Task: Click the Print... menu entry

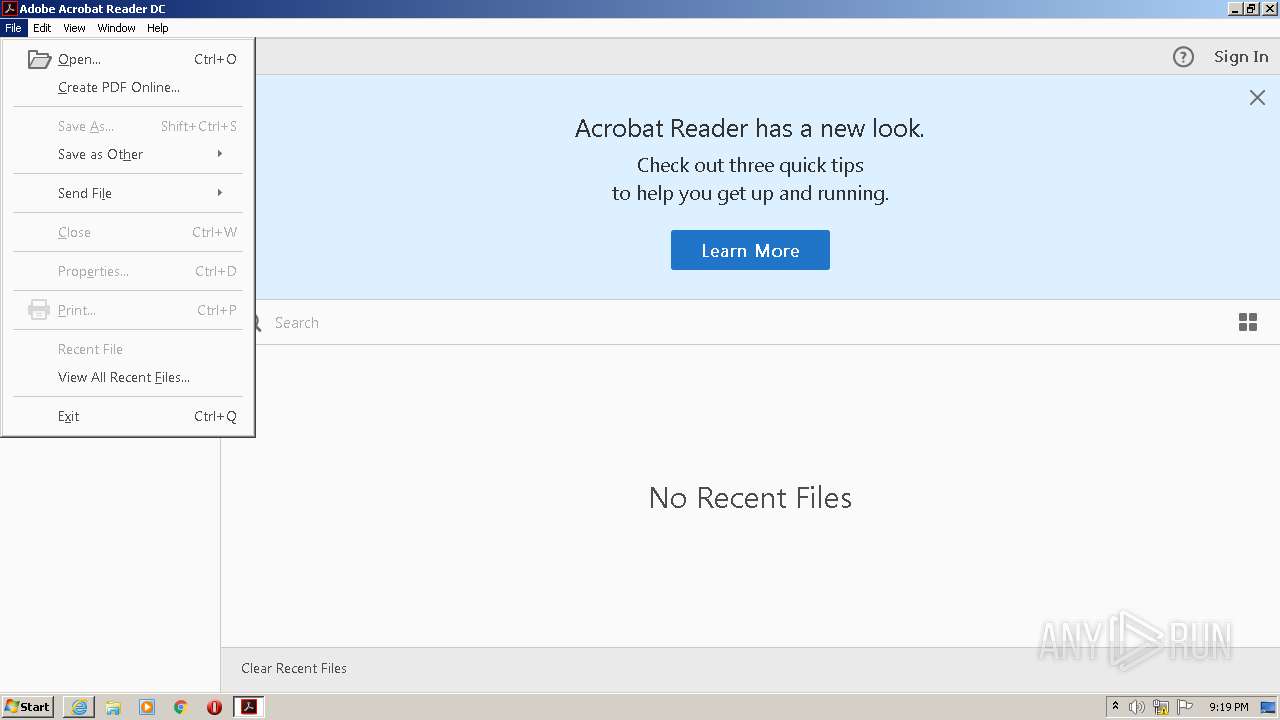Action: tap(128, 310)
